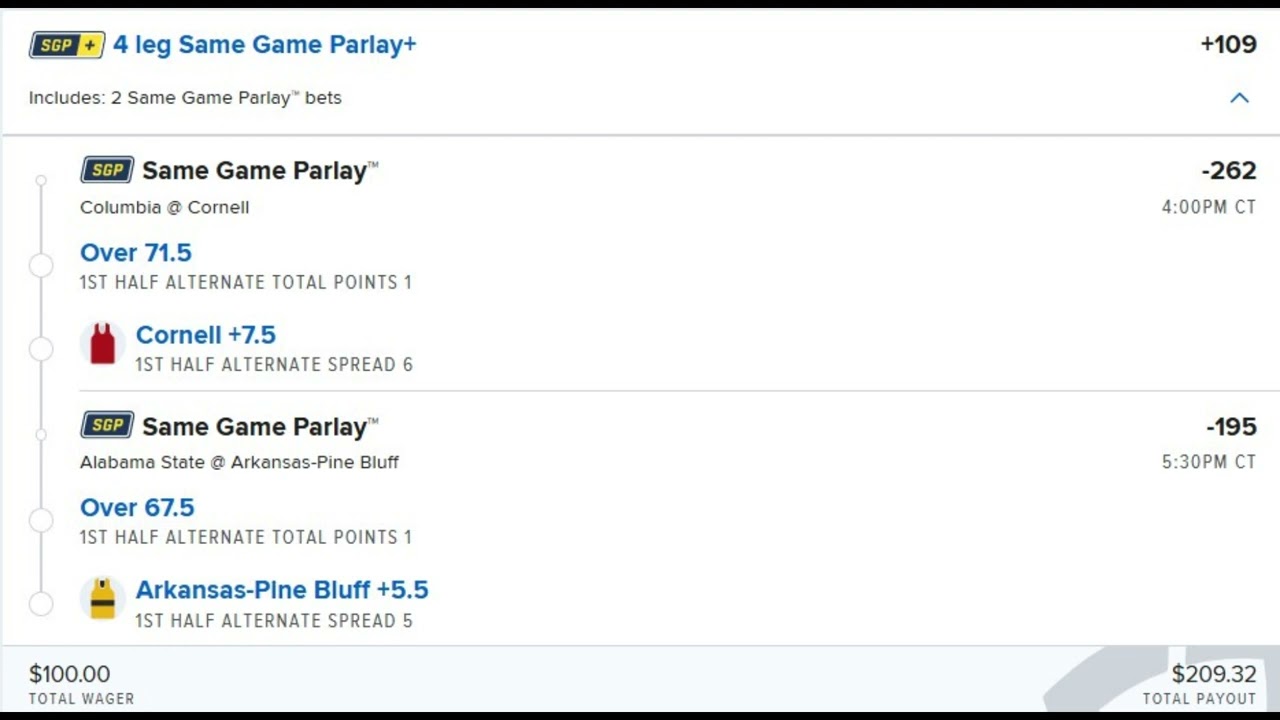Collapse the 4 leg parlay chevron
1280x720 pixels.
(1239, 98)
